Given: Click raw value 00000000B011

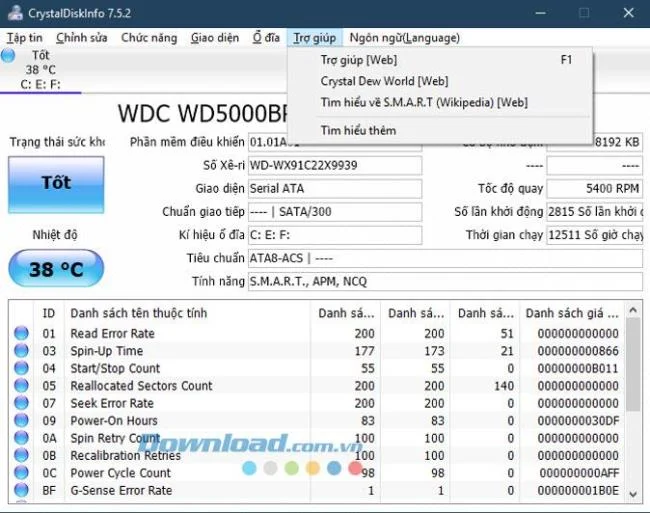Looking at the screenshot, I should coord(578,368).
